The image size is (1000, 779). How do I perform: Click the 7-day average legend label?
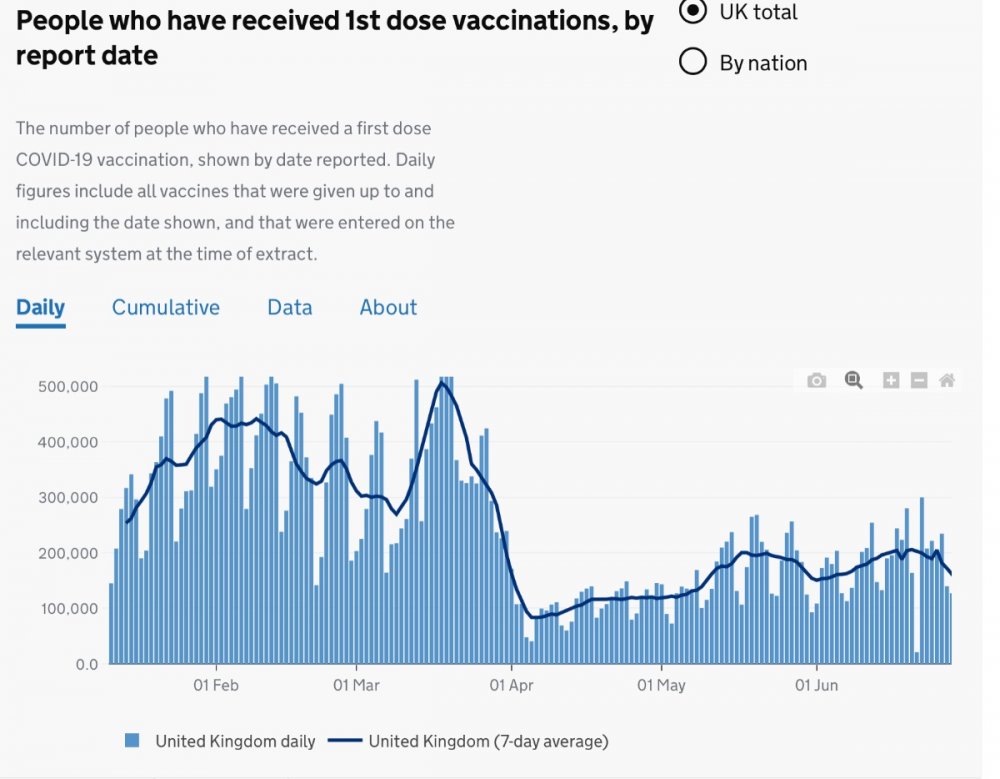(x=487, y=741)
